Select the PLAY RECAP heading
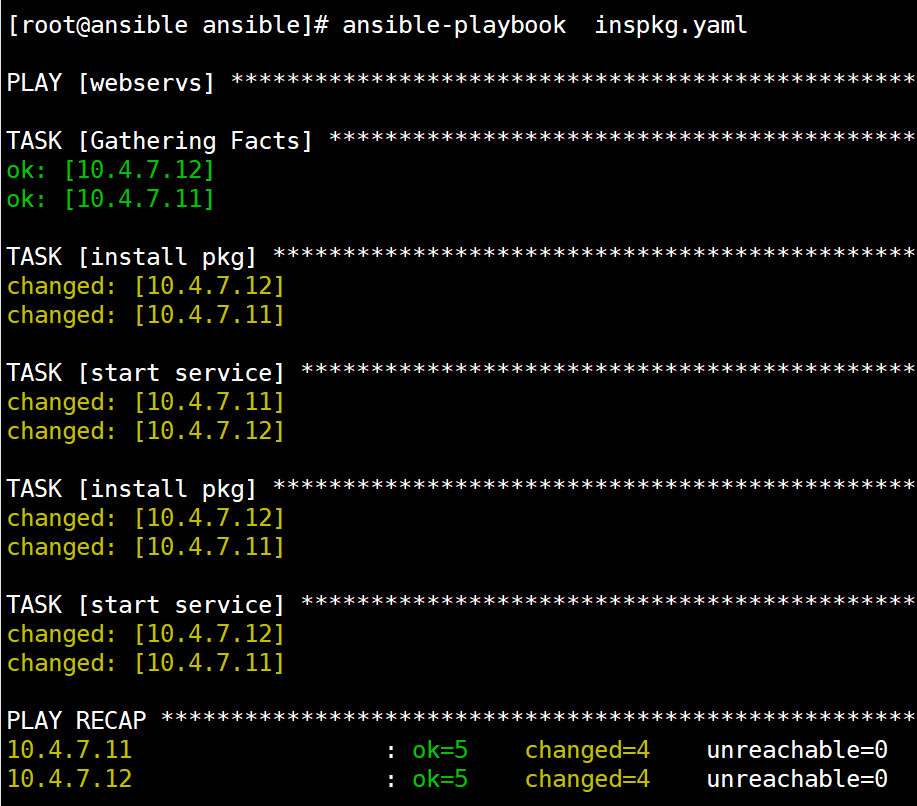The width and height of the screenshot is (917, 806). (77, 720)
